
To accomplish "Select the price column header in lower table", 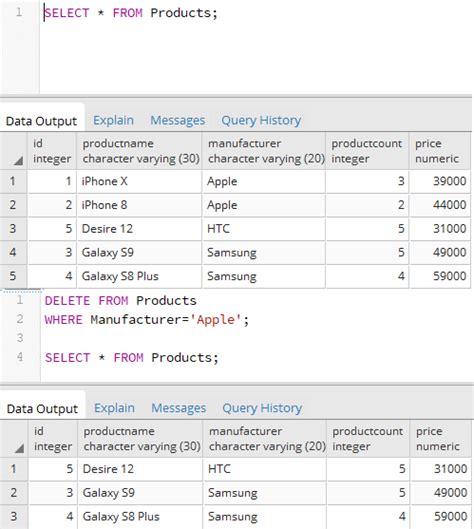I will [441, 439].
